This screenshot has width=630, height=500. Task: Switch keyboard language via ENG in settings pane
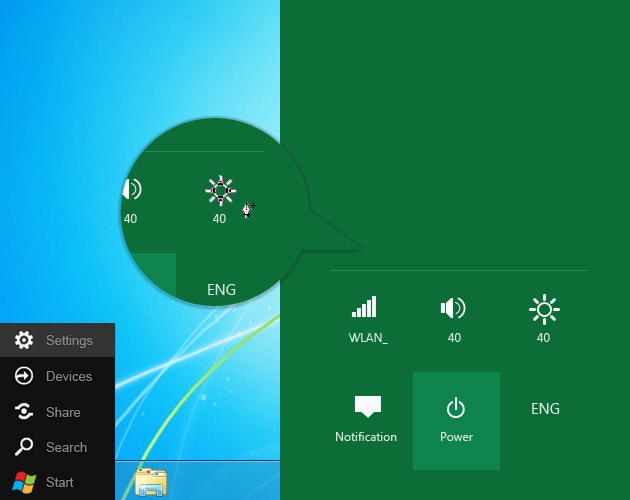tap(545, 409)
